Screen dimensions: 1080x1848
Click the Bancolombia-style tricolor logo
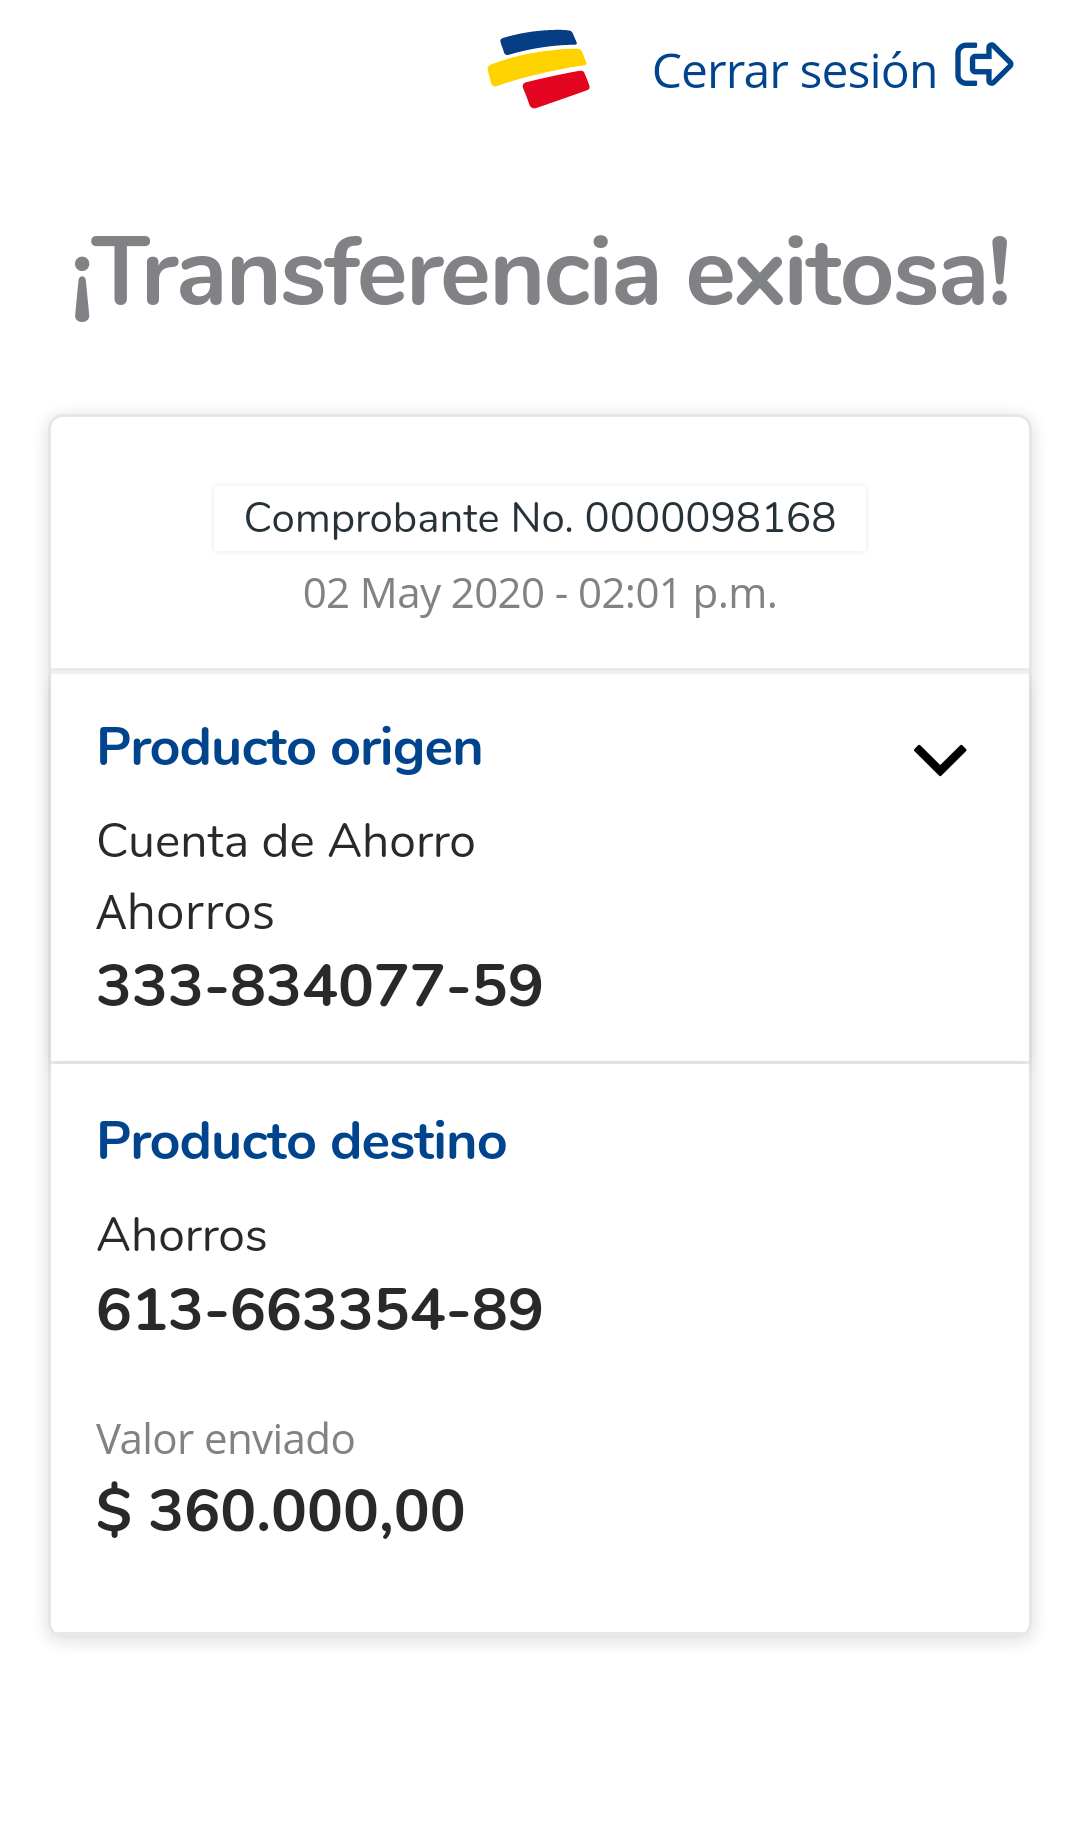tap(539, 68)
